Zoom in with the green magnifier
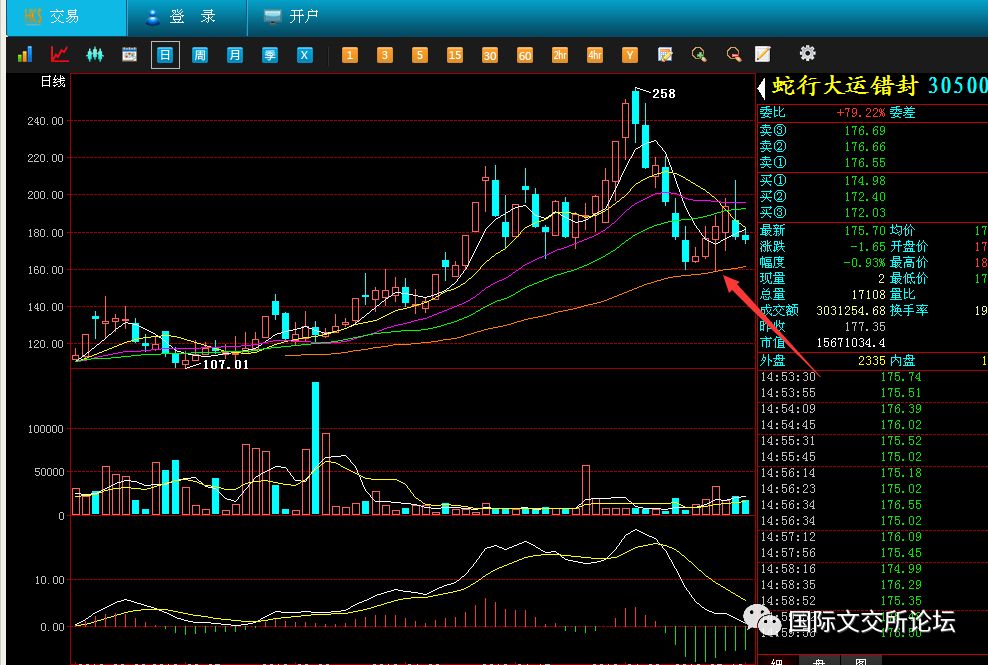Image resolution: width=988 pixels, height=665 pixels. click(x=699, y=54)
